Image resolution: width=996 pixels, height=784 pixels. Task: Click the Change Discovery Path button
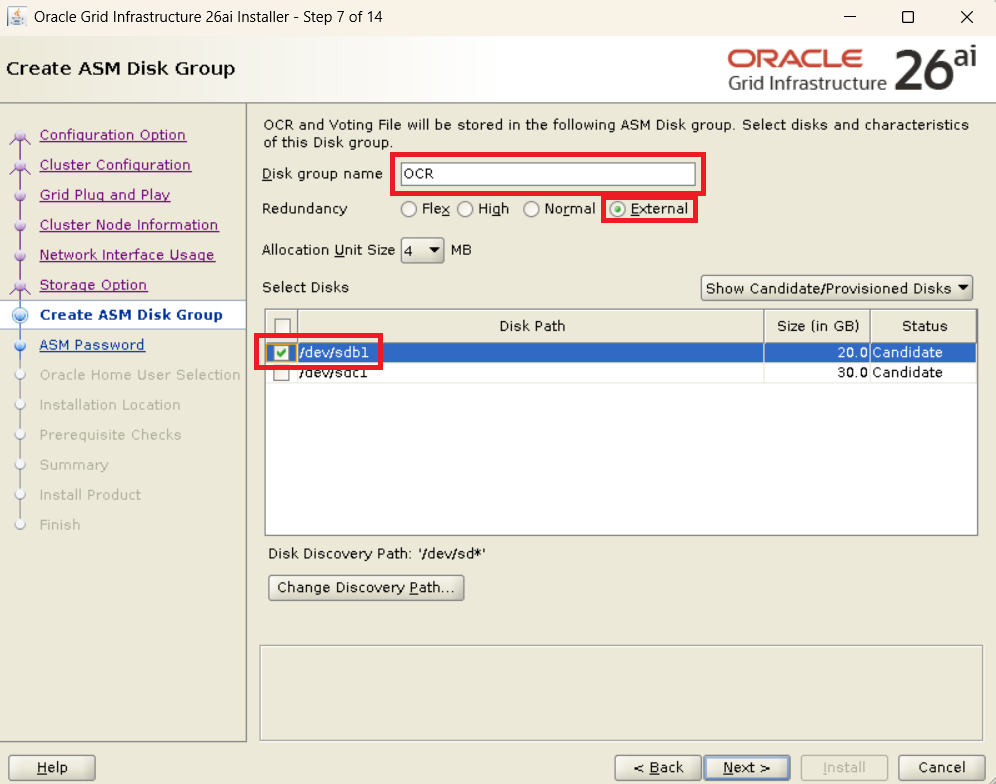pyautogui.click(x=366, y=587)
